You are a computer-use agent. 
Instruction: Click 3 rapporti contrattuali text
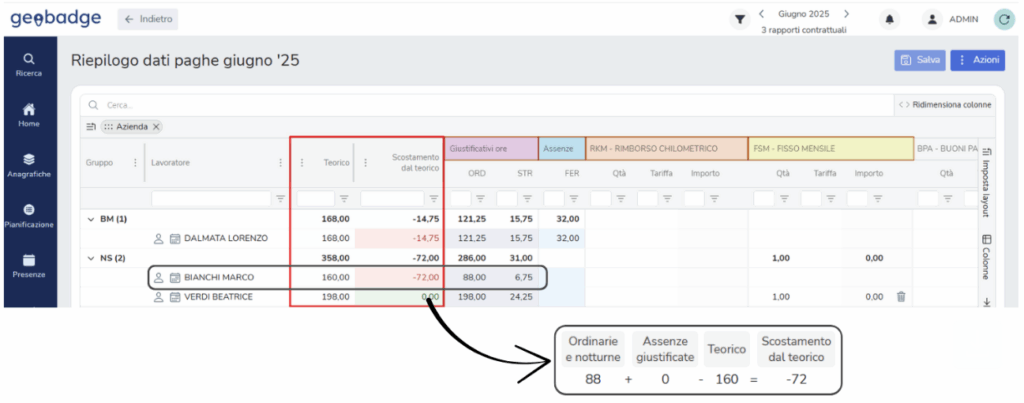[x=804, y=30]
